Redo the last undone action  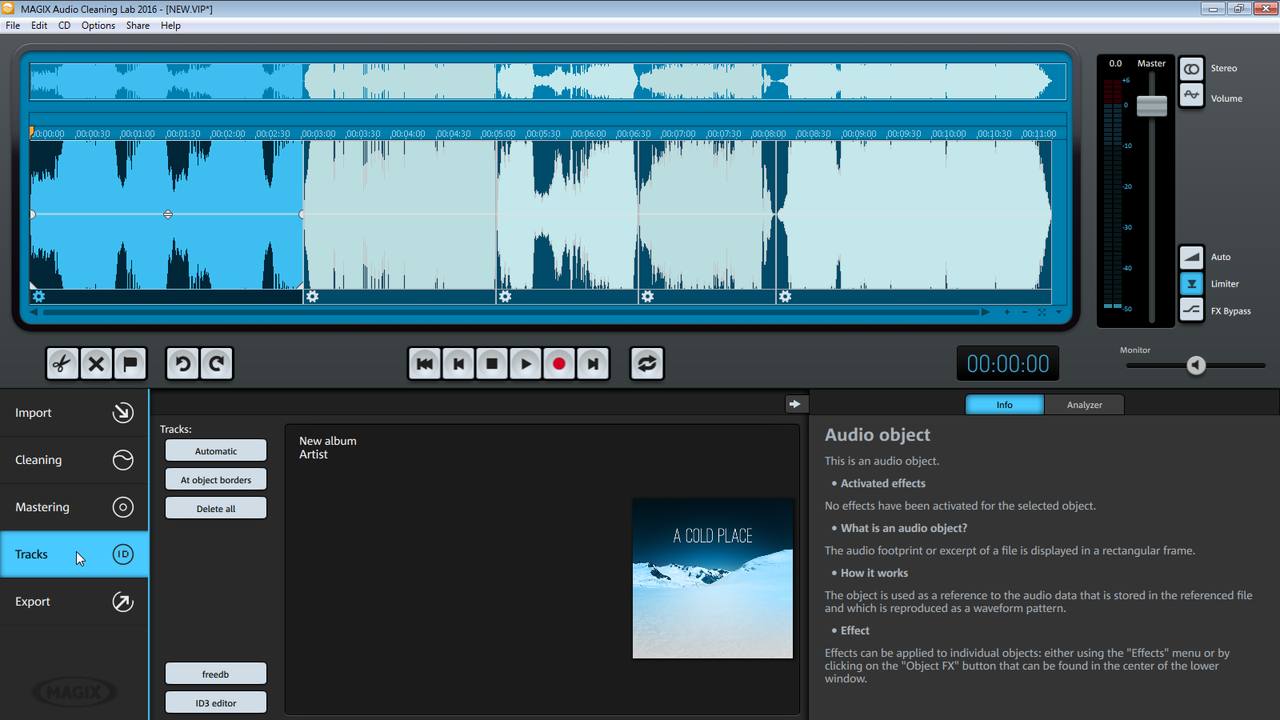point(216,364)
